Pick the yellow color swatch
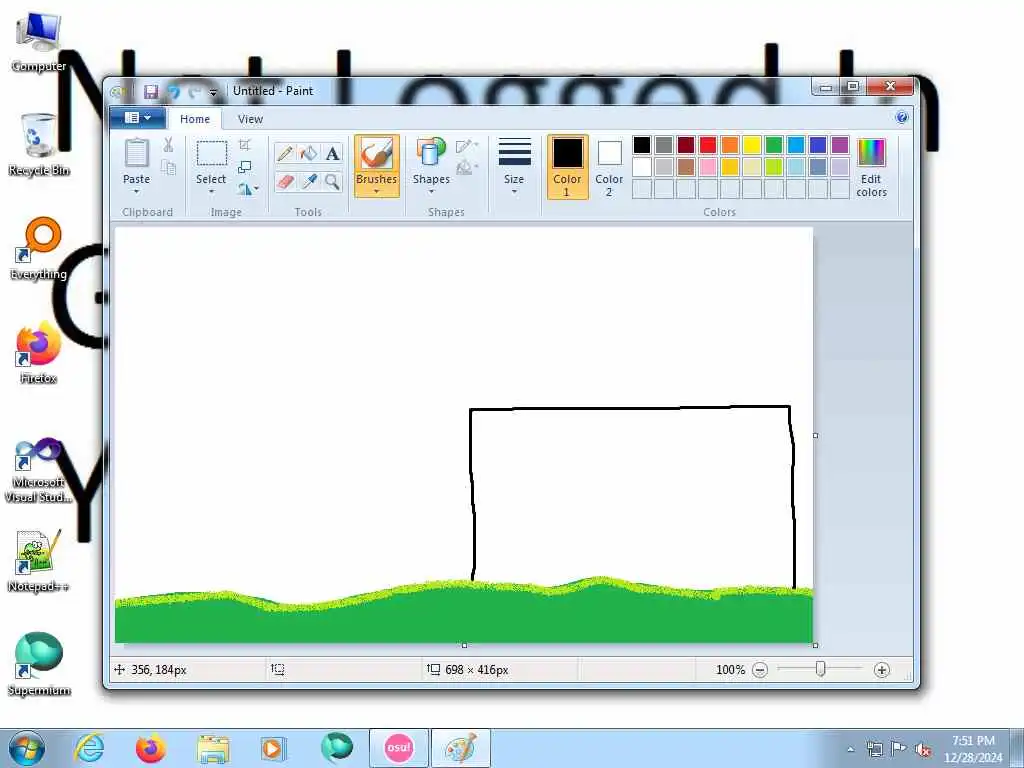The image size is (1024, 768). (x=752, y=145)
